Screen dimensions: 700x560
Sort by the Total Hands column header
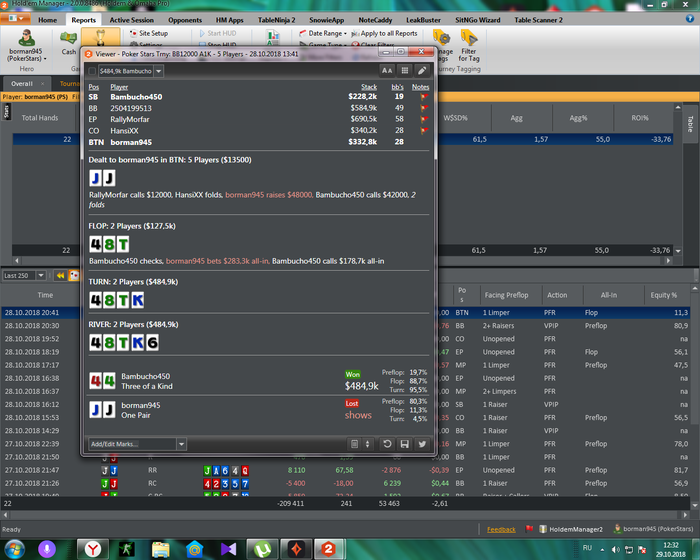click(x=40, y=118)
